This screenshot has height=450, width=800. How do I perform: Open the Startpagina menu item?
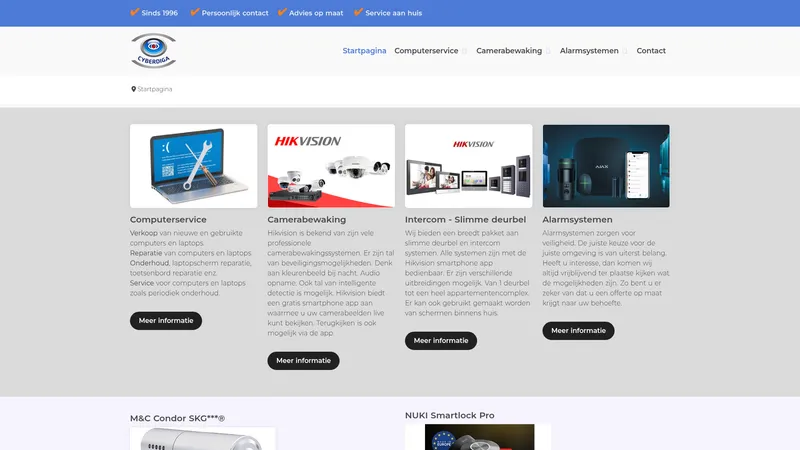click(x=364, y=51)
